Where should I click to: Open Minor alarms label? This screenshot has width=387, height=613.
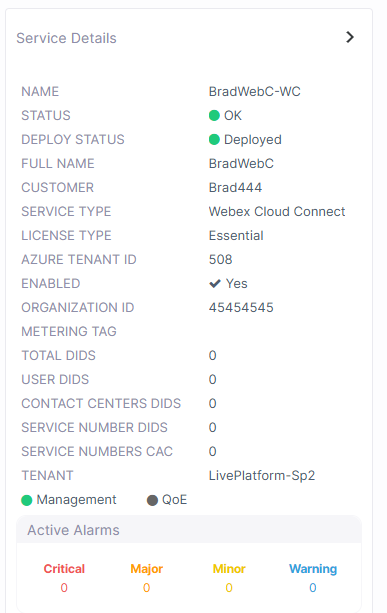click(x=229, y=569)
